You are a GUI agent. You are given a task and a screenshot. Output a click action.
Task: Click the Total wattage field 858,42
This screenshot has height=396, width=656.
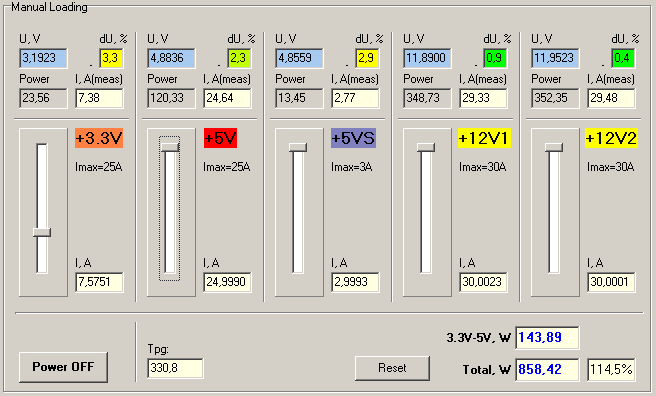(547, 369)
